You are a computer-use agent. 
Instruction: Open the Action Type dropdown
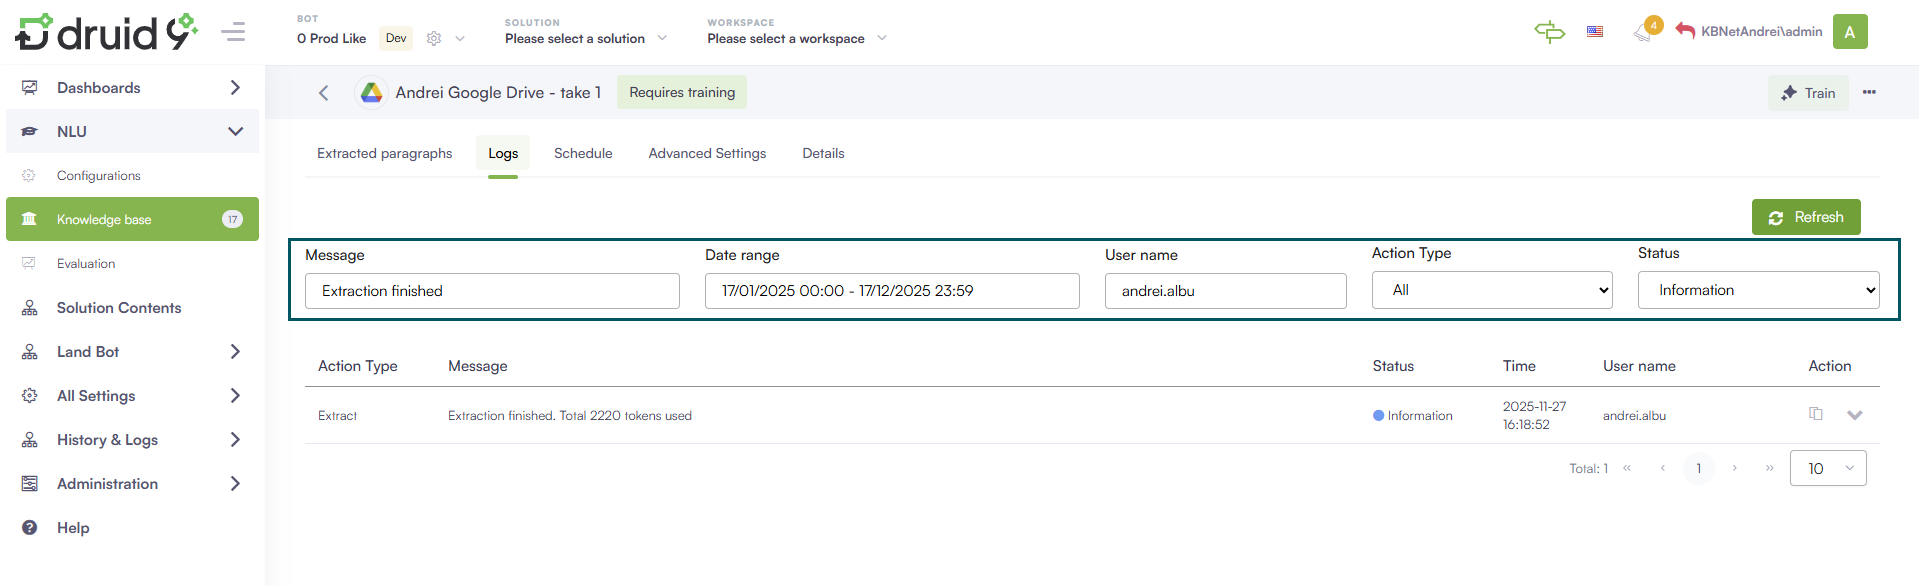(1491, 290)
